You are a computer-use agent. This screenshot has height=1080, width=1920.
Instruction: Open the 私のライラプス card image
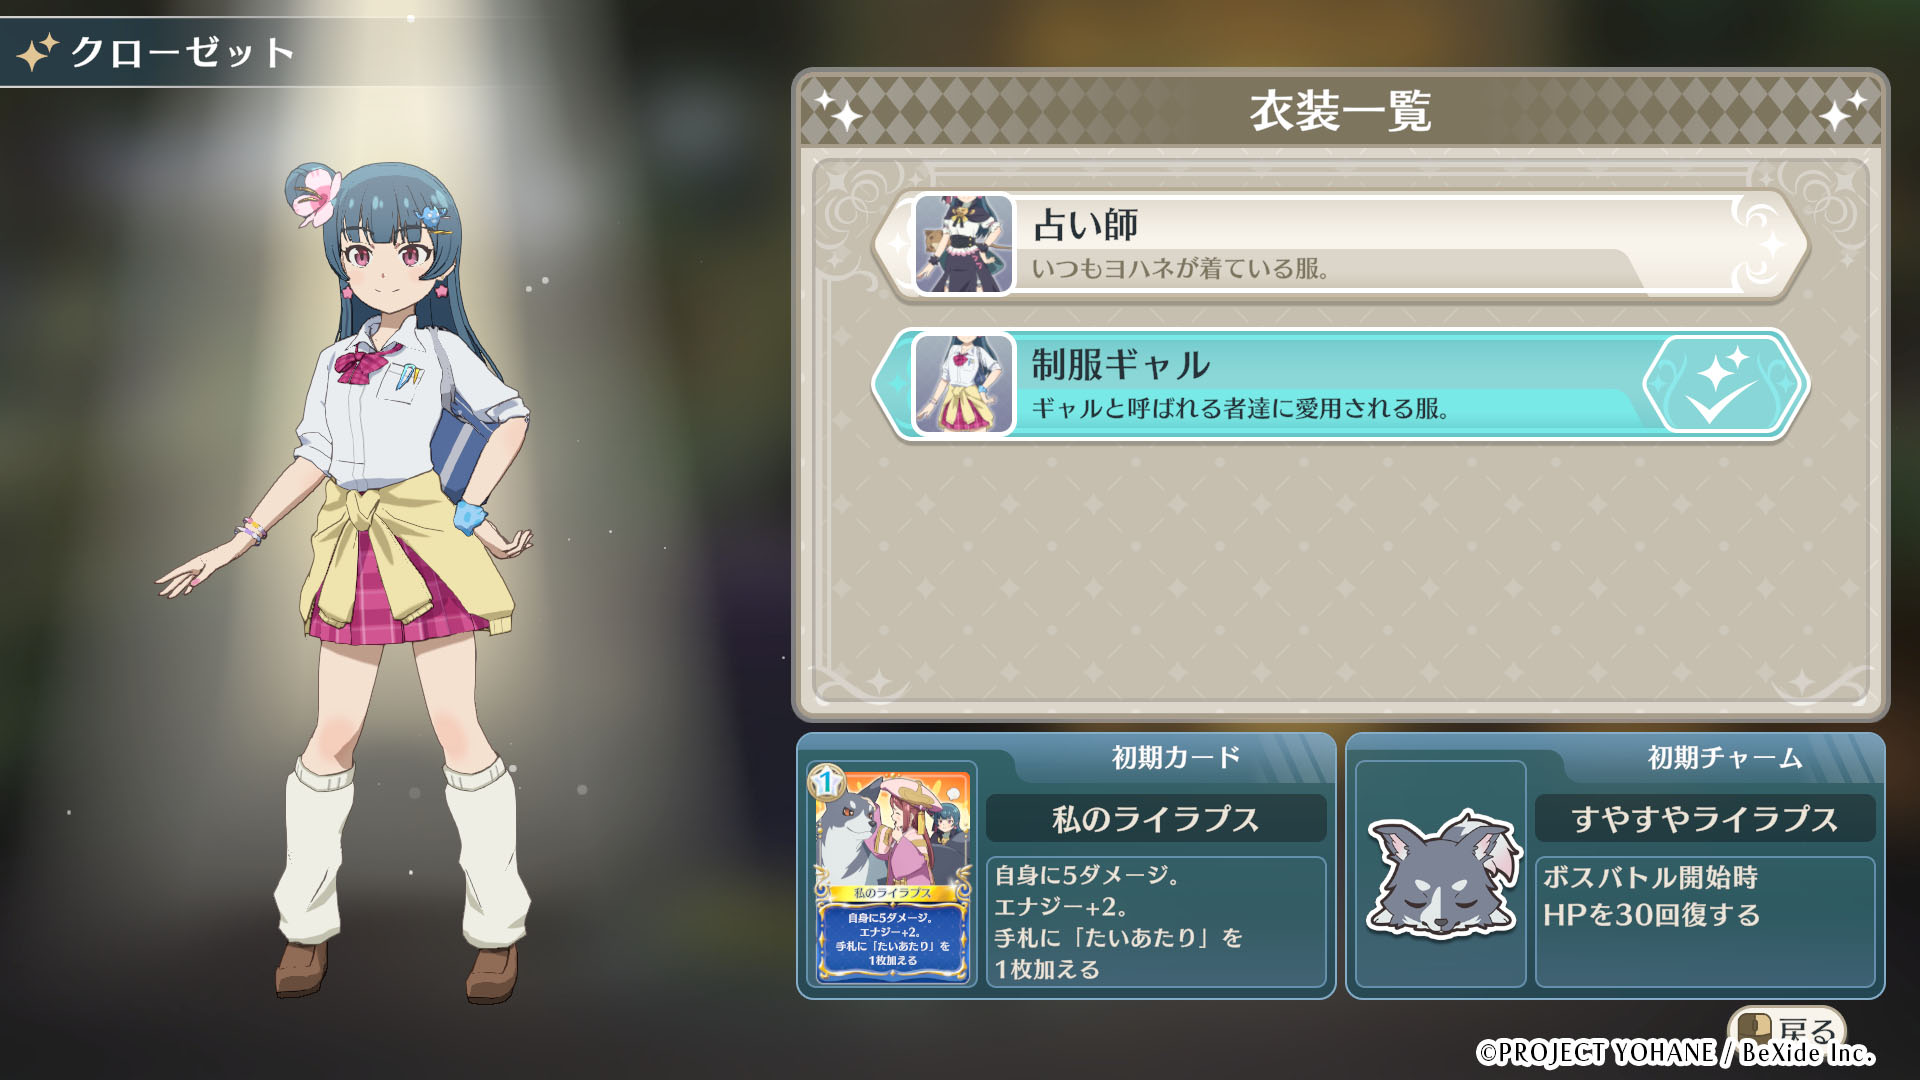892,875
